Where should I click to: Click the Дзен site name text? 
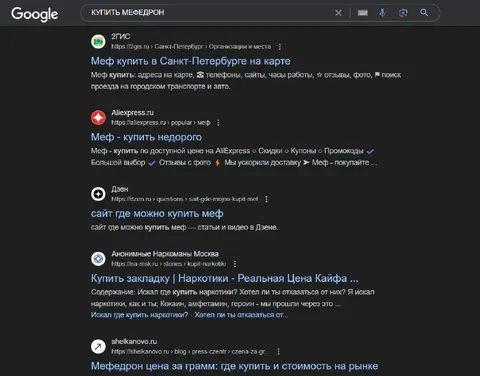click(x=120, y=189)
